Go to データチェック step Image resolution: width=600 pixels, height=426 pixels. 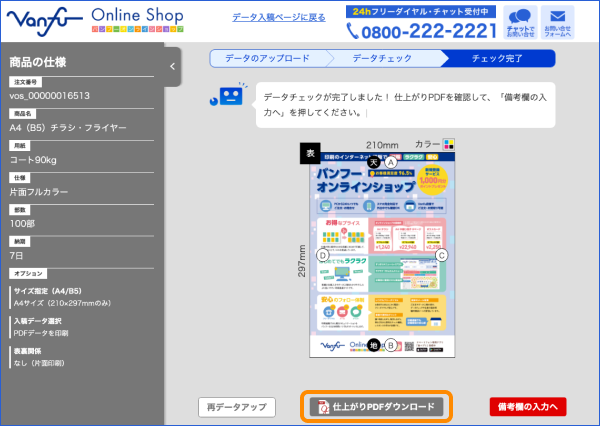pyautogui.click(x=382, y=58)
